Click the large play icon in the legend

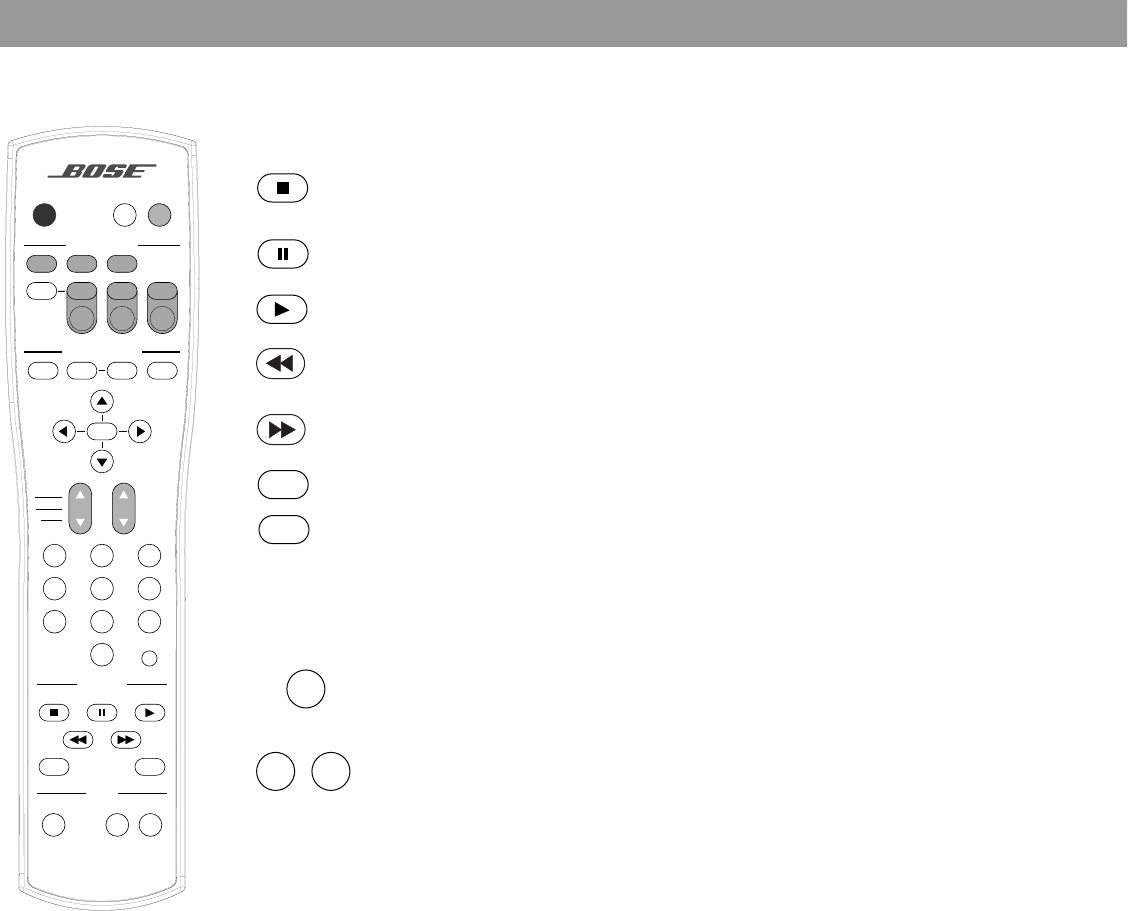pyautogui.click(x=282, y=309)
